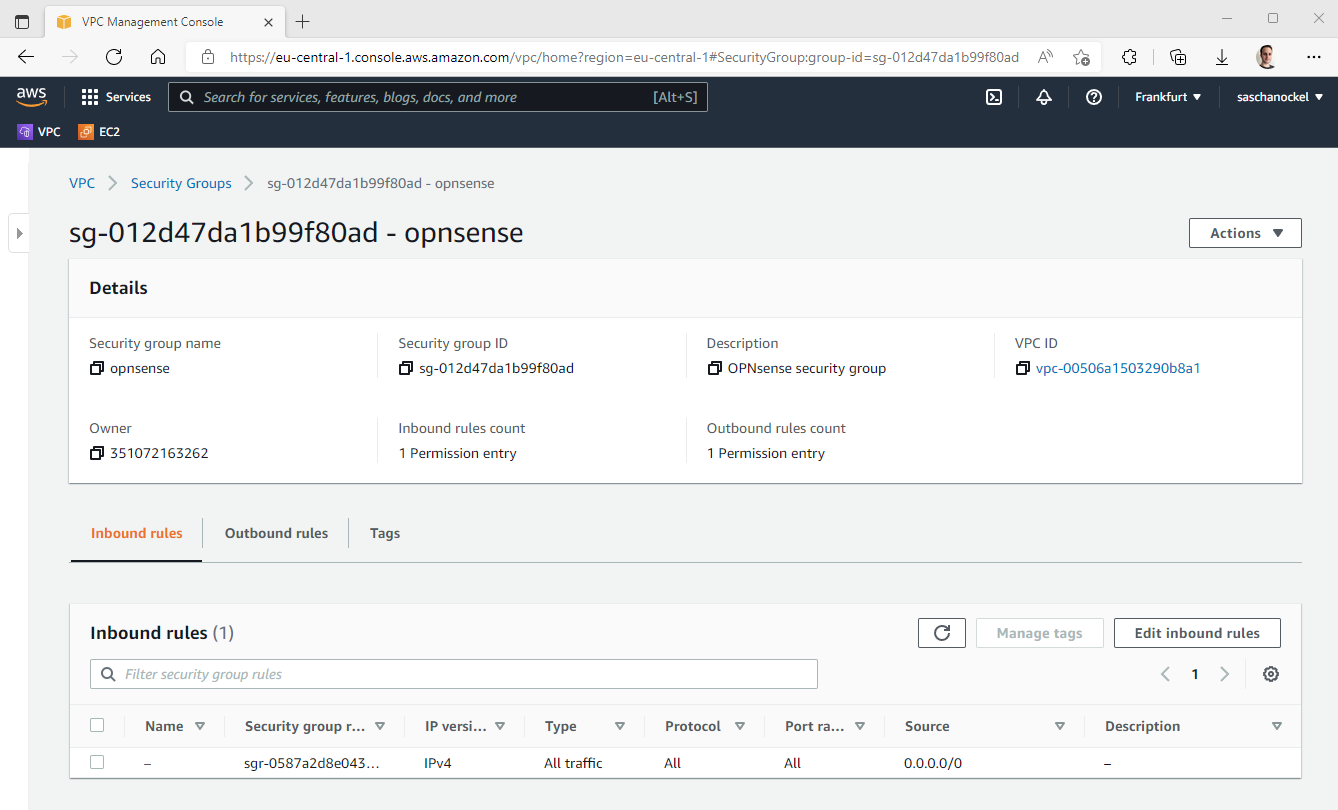Select the All traffic type cell
Image resolution: width=1338 pixels, height=810 pixels.
coord(573,763)
